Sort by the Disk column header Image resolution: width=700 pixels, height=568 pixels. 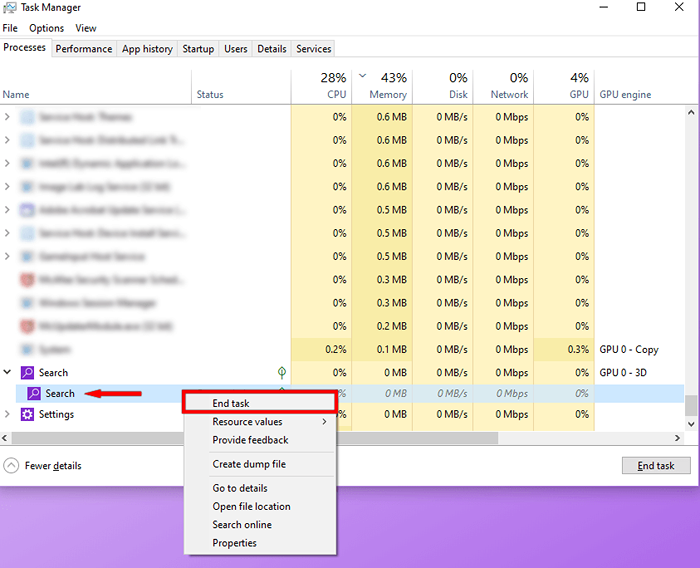[x=443, y=87]
